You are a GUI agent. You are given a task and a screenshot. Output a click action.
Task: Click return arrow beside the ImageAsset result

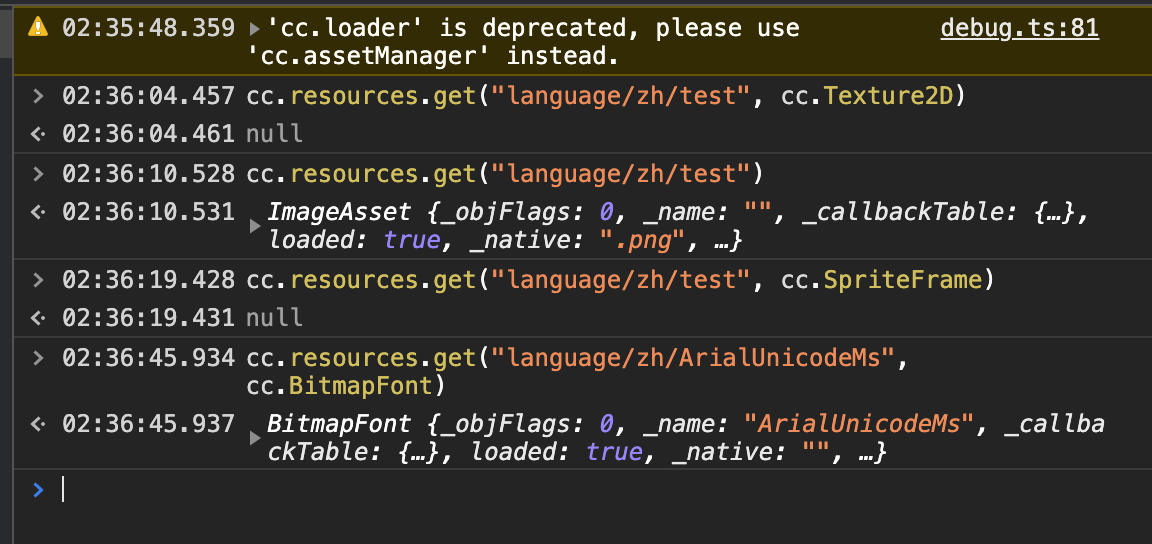pos(38,211)
